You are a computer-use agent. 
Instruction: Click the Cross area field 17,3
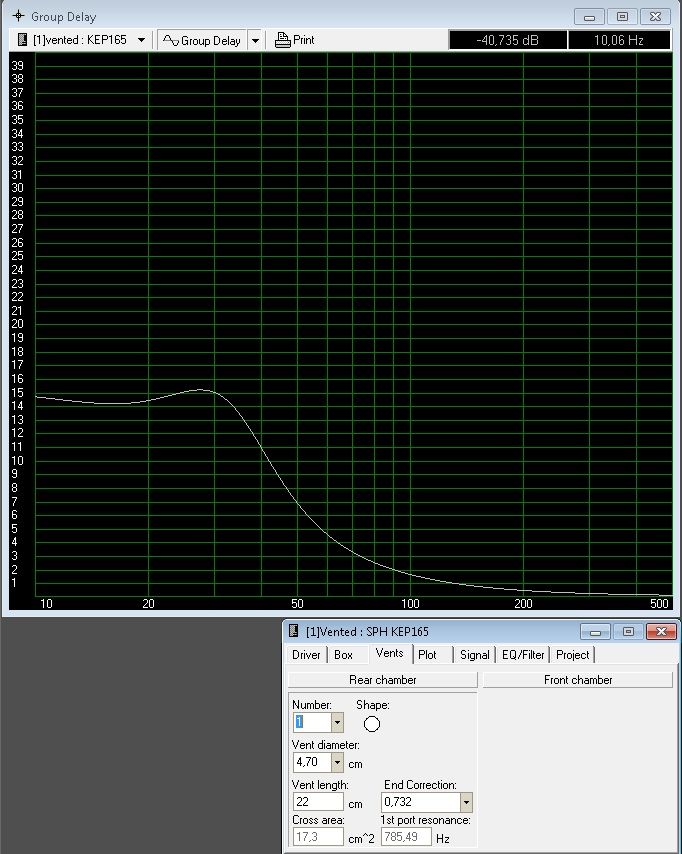point(318,837)
